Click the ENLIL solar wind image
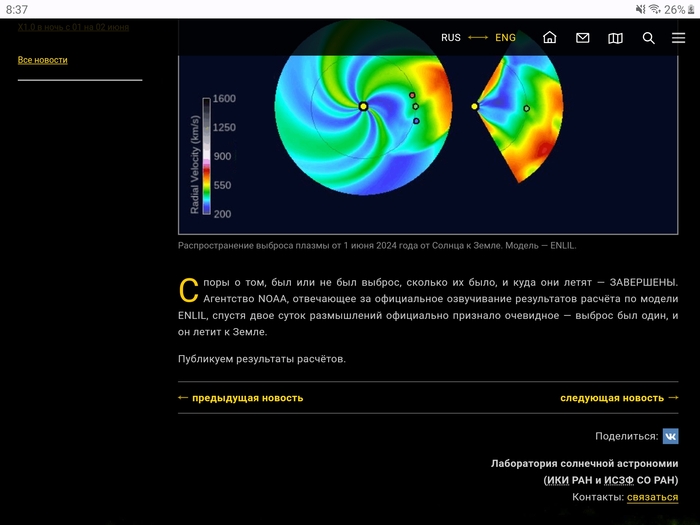 tap(428, 127)
